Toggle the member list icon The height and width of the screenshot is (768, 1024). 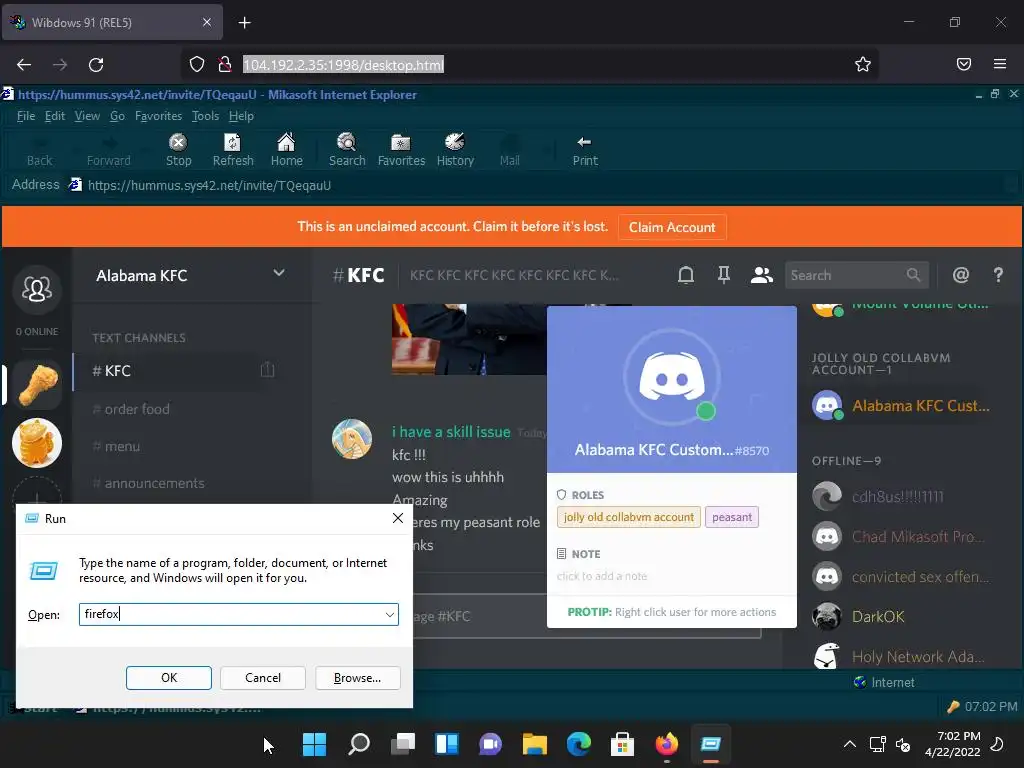tap(761, 275)
